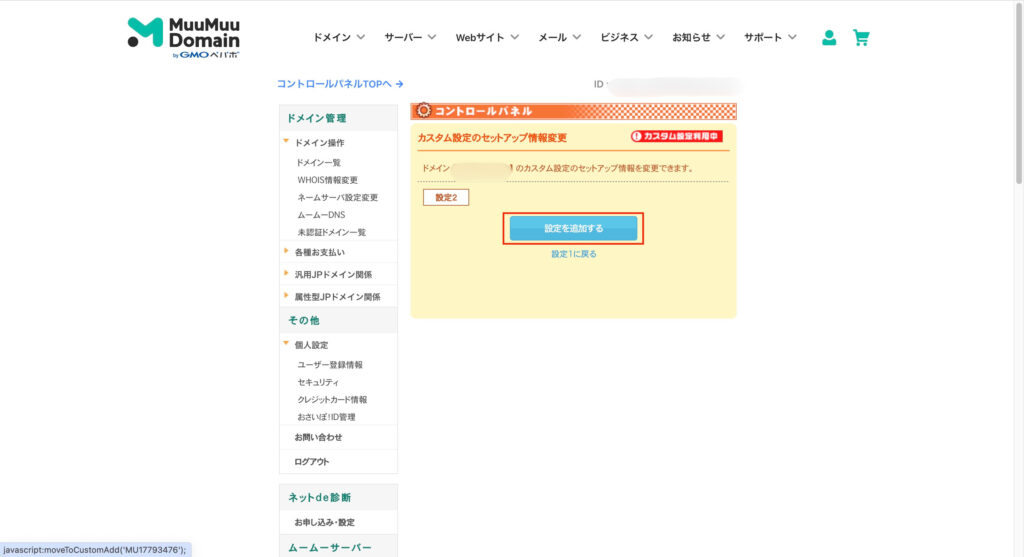Collapse the ドメイン操作 sidebar section

319,143
